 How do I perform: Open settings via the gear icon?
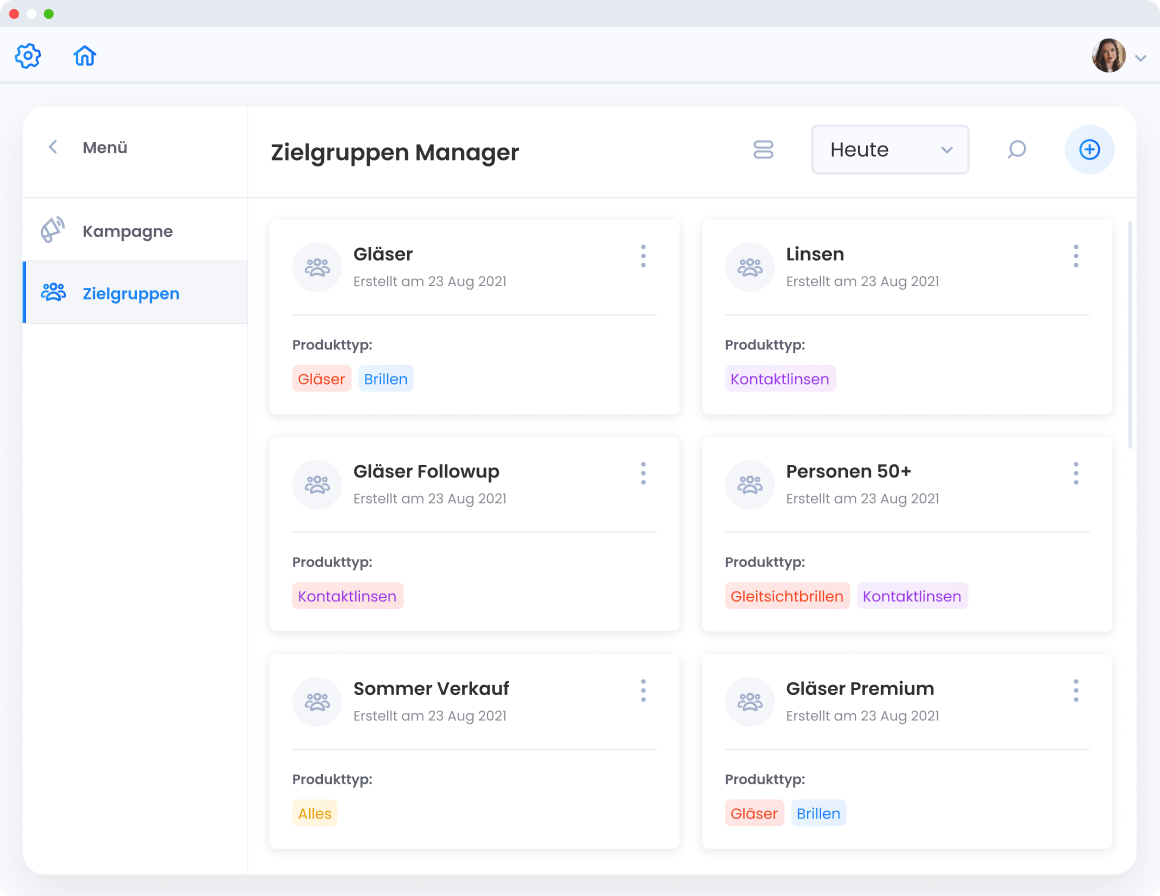coord(28,56)
